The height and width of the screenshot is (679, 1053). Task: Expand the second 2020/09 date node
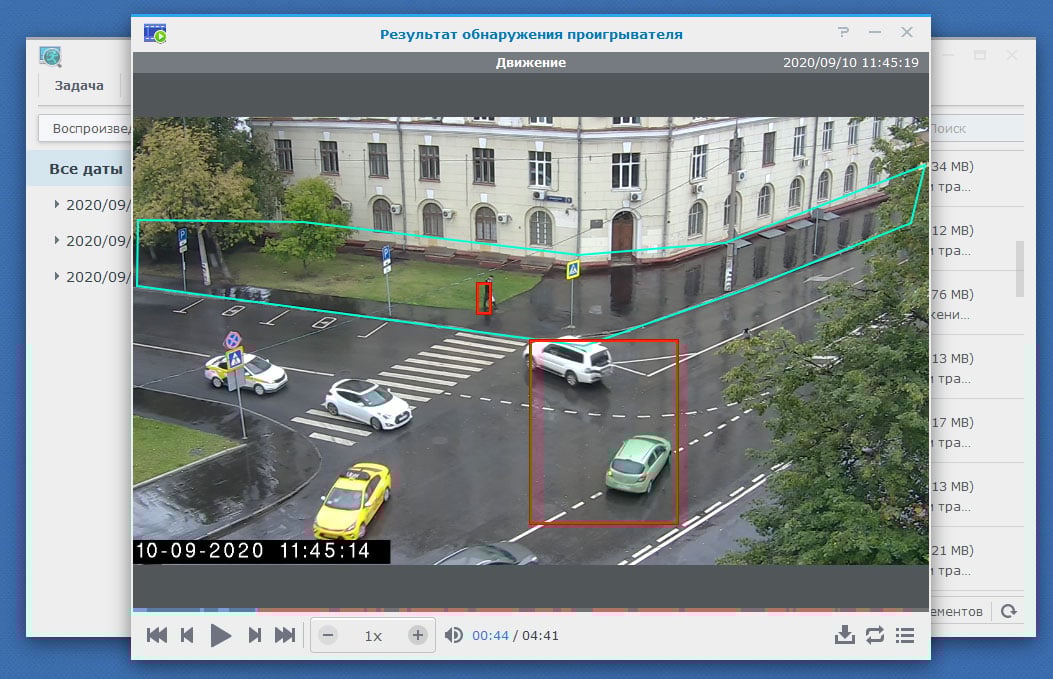(58, 241)
